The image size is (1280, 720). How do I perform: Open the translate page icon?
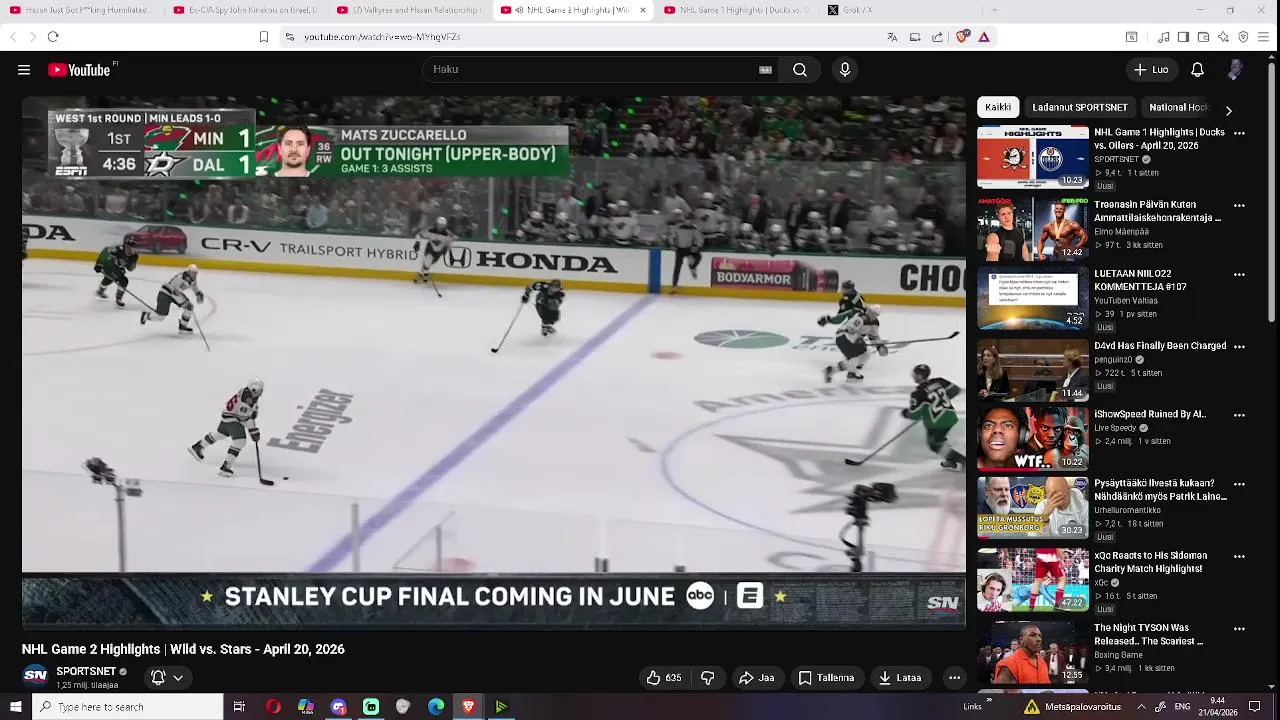click(x=892, y=37)
